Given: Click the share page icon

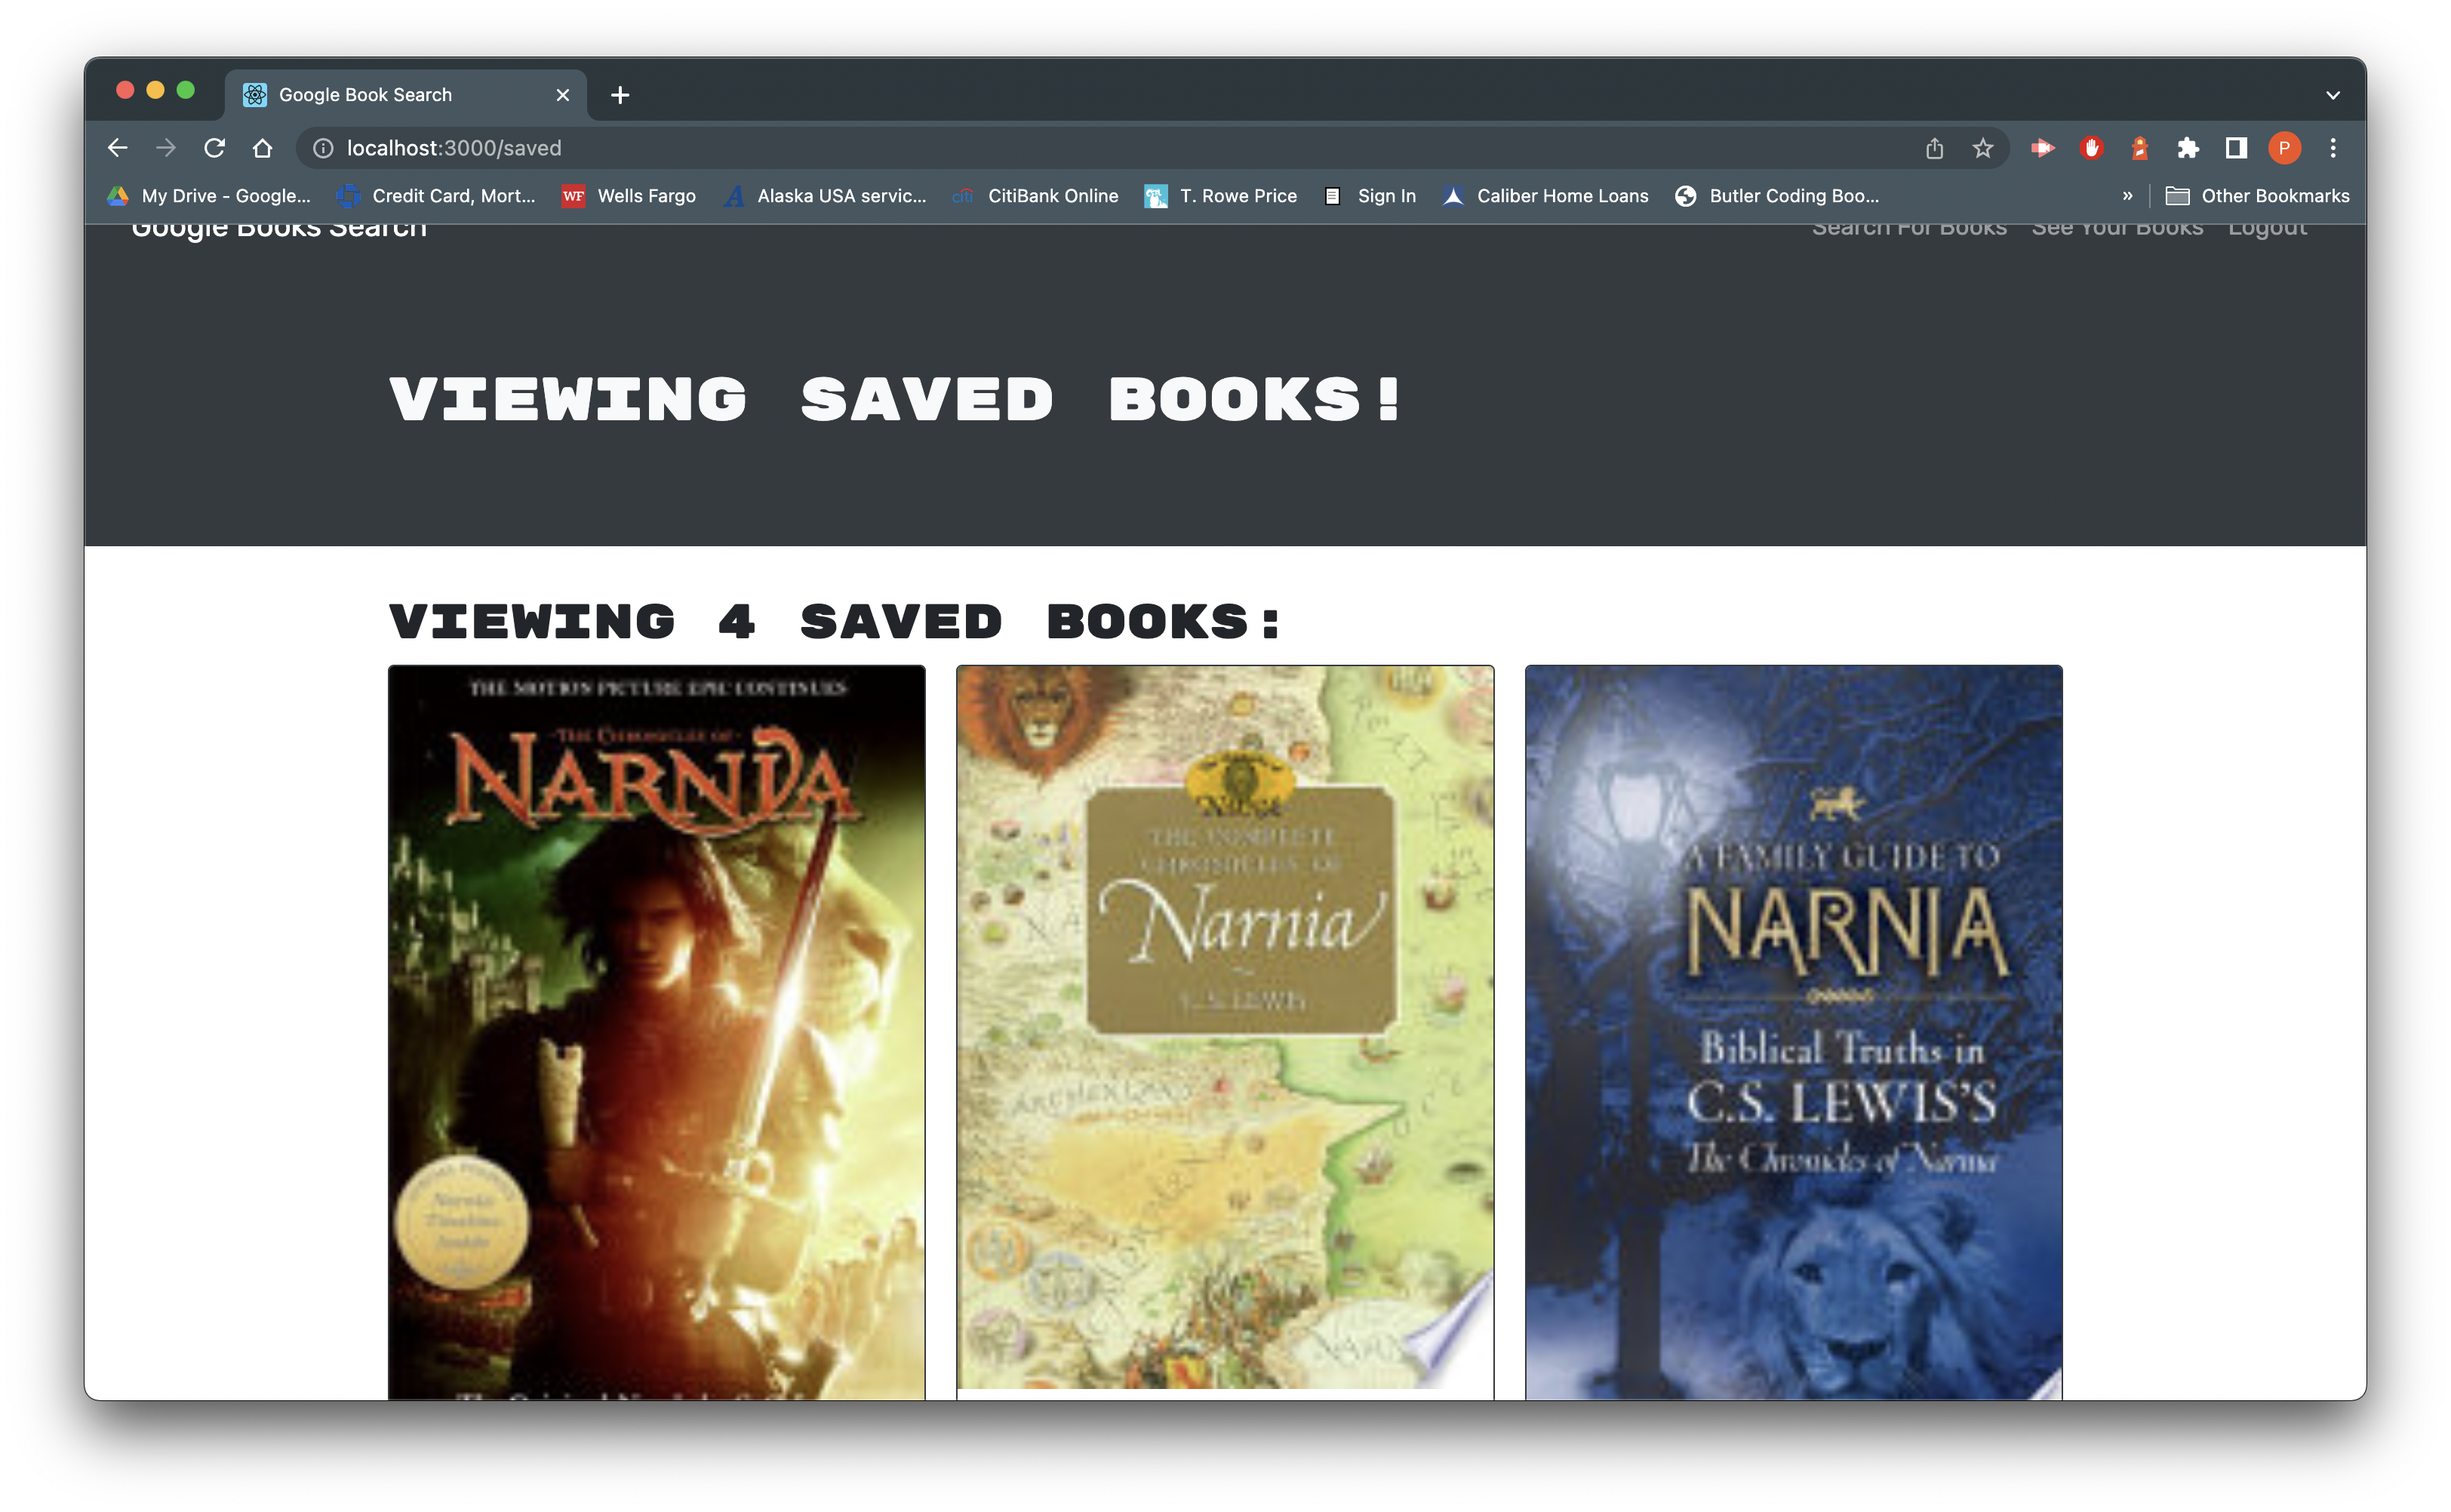Looking at the screenshot, I should coord(1934,148).
